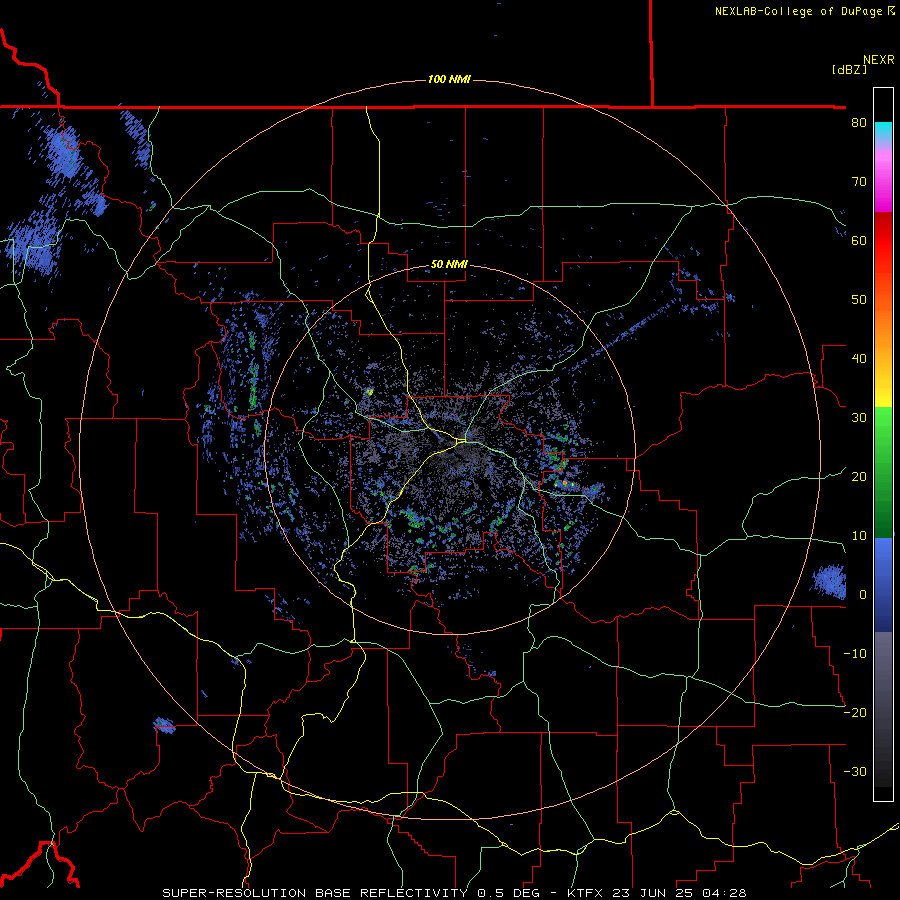The image size is (900, 900).
Task: Click the 30 value on dBZ scale
Action: pos(859,418)
